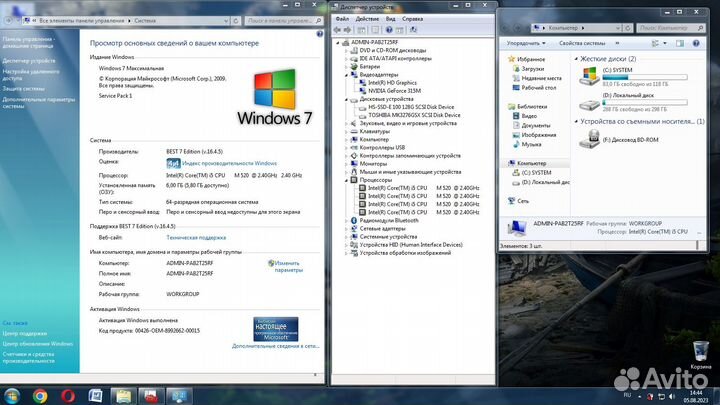Click Свойства системы in the Computer window toolbar
The image size is (720, 405).
pos(582,43)
